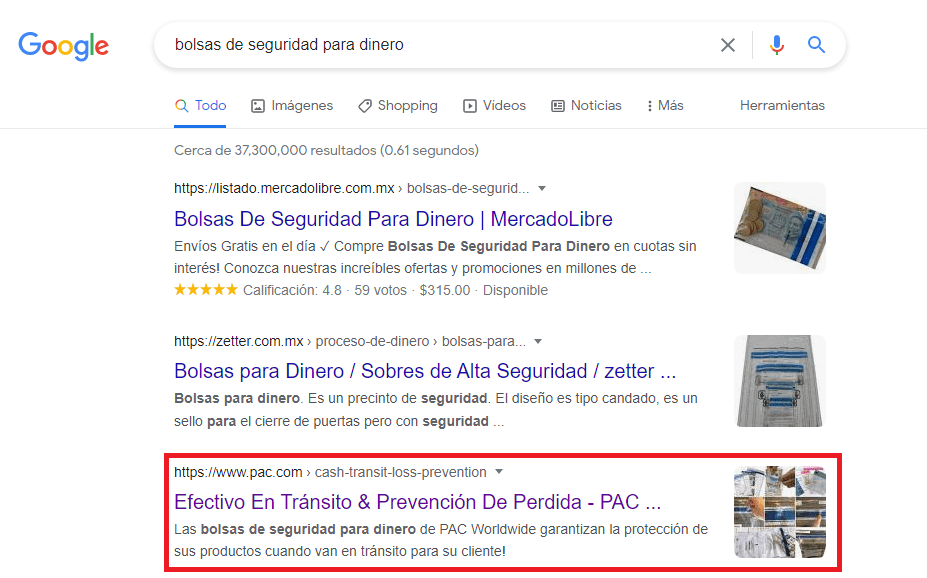Click the zetter result thumbnail image
Image resolution: width=927 pixels, height=578 pixels.
[779, 381]
